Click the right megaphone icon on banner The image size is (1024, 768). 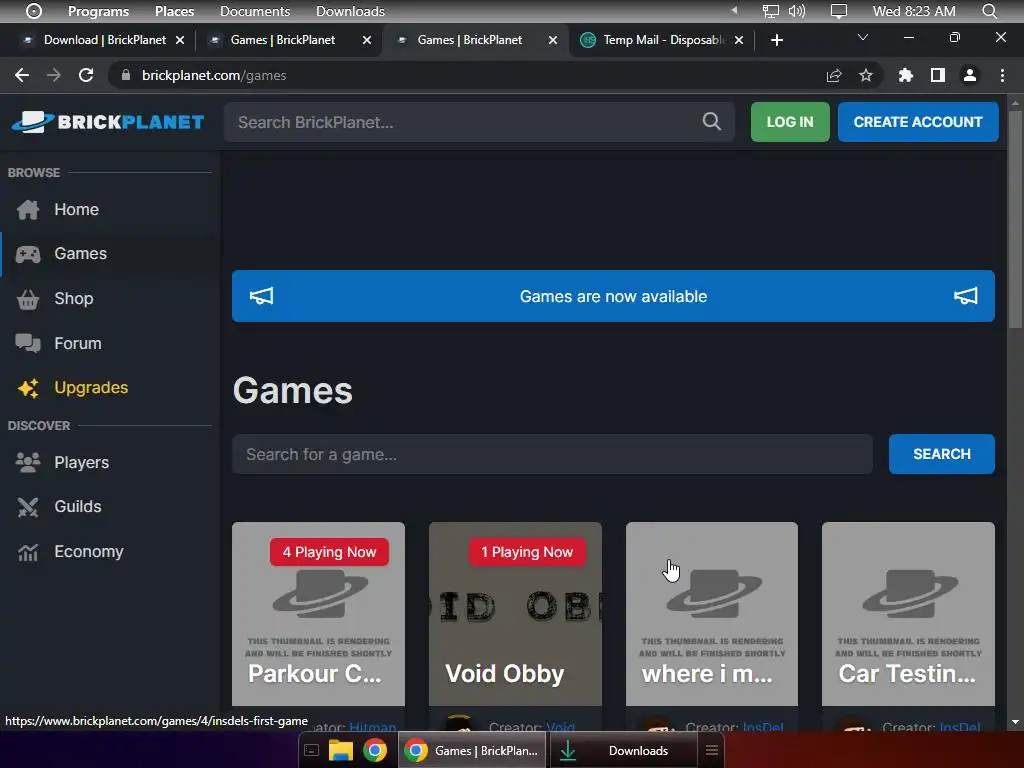(x=965, y=296)
